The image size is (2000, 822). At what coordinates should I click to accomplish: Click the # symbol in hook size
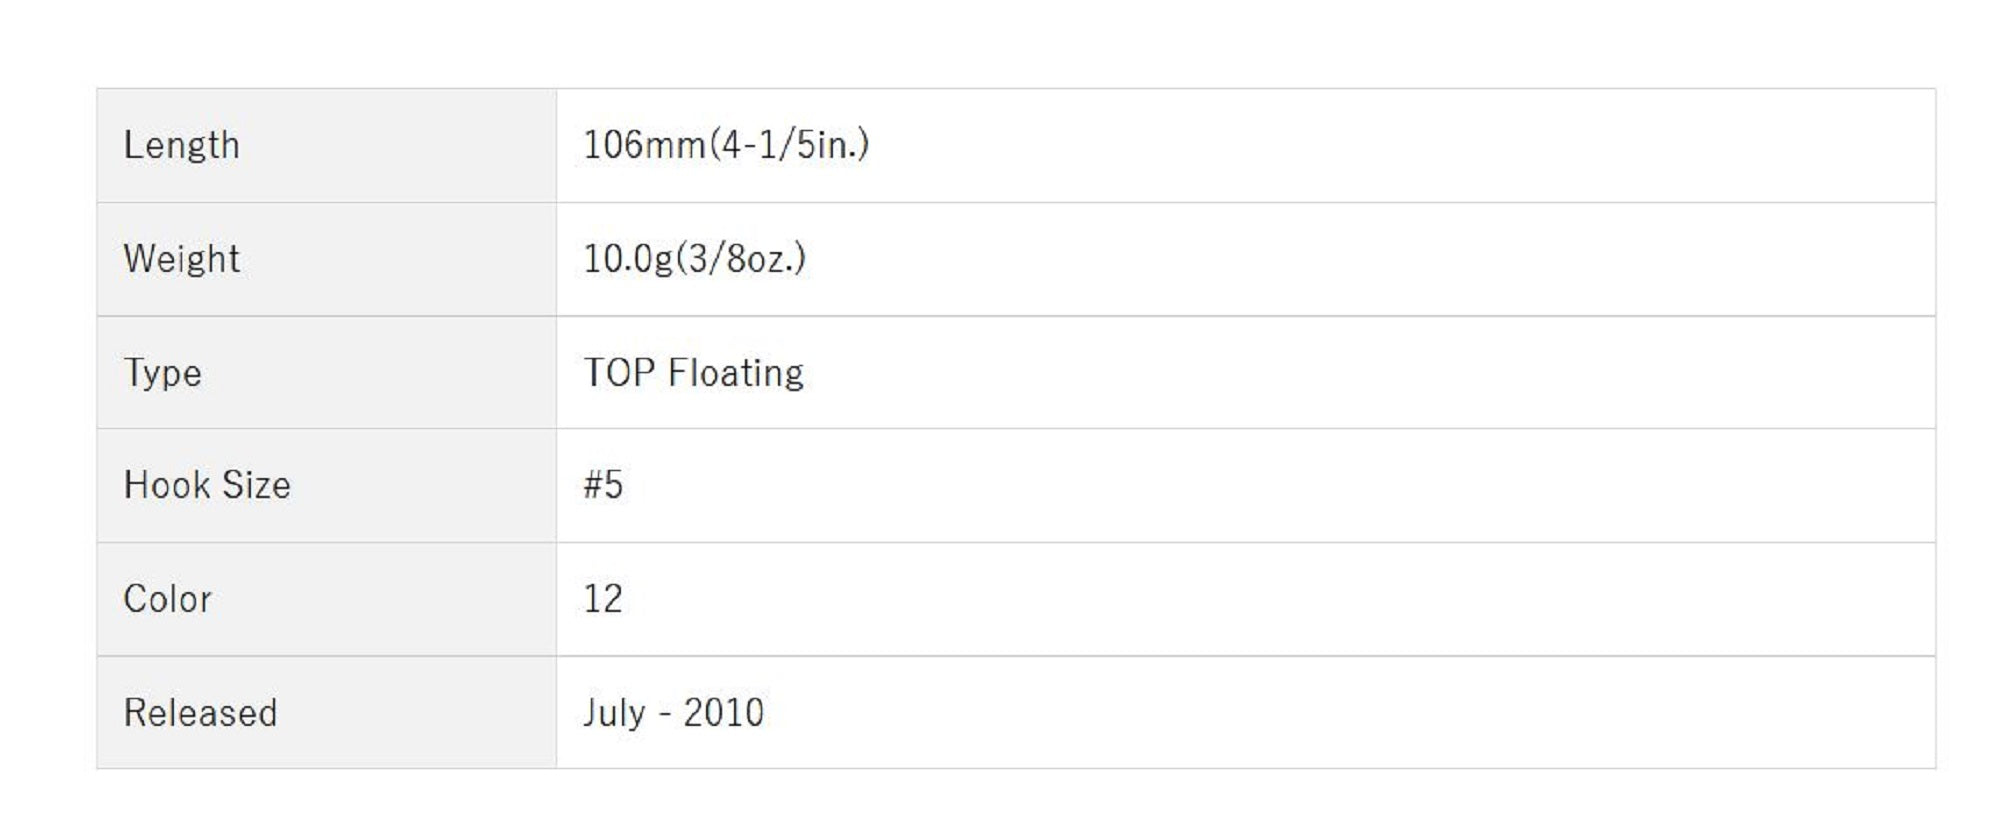point(593,485)
